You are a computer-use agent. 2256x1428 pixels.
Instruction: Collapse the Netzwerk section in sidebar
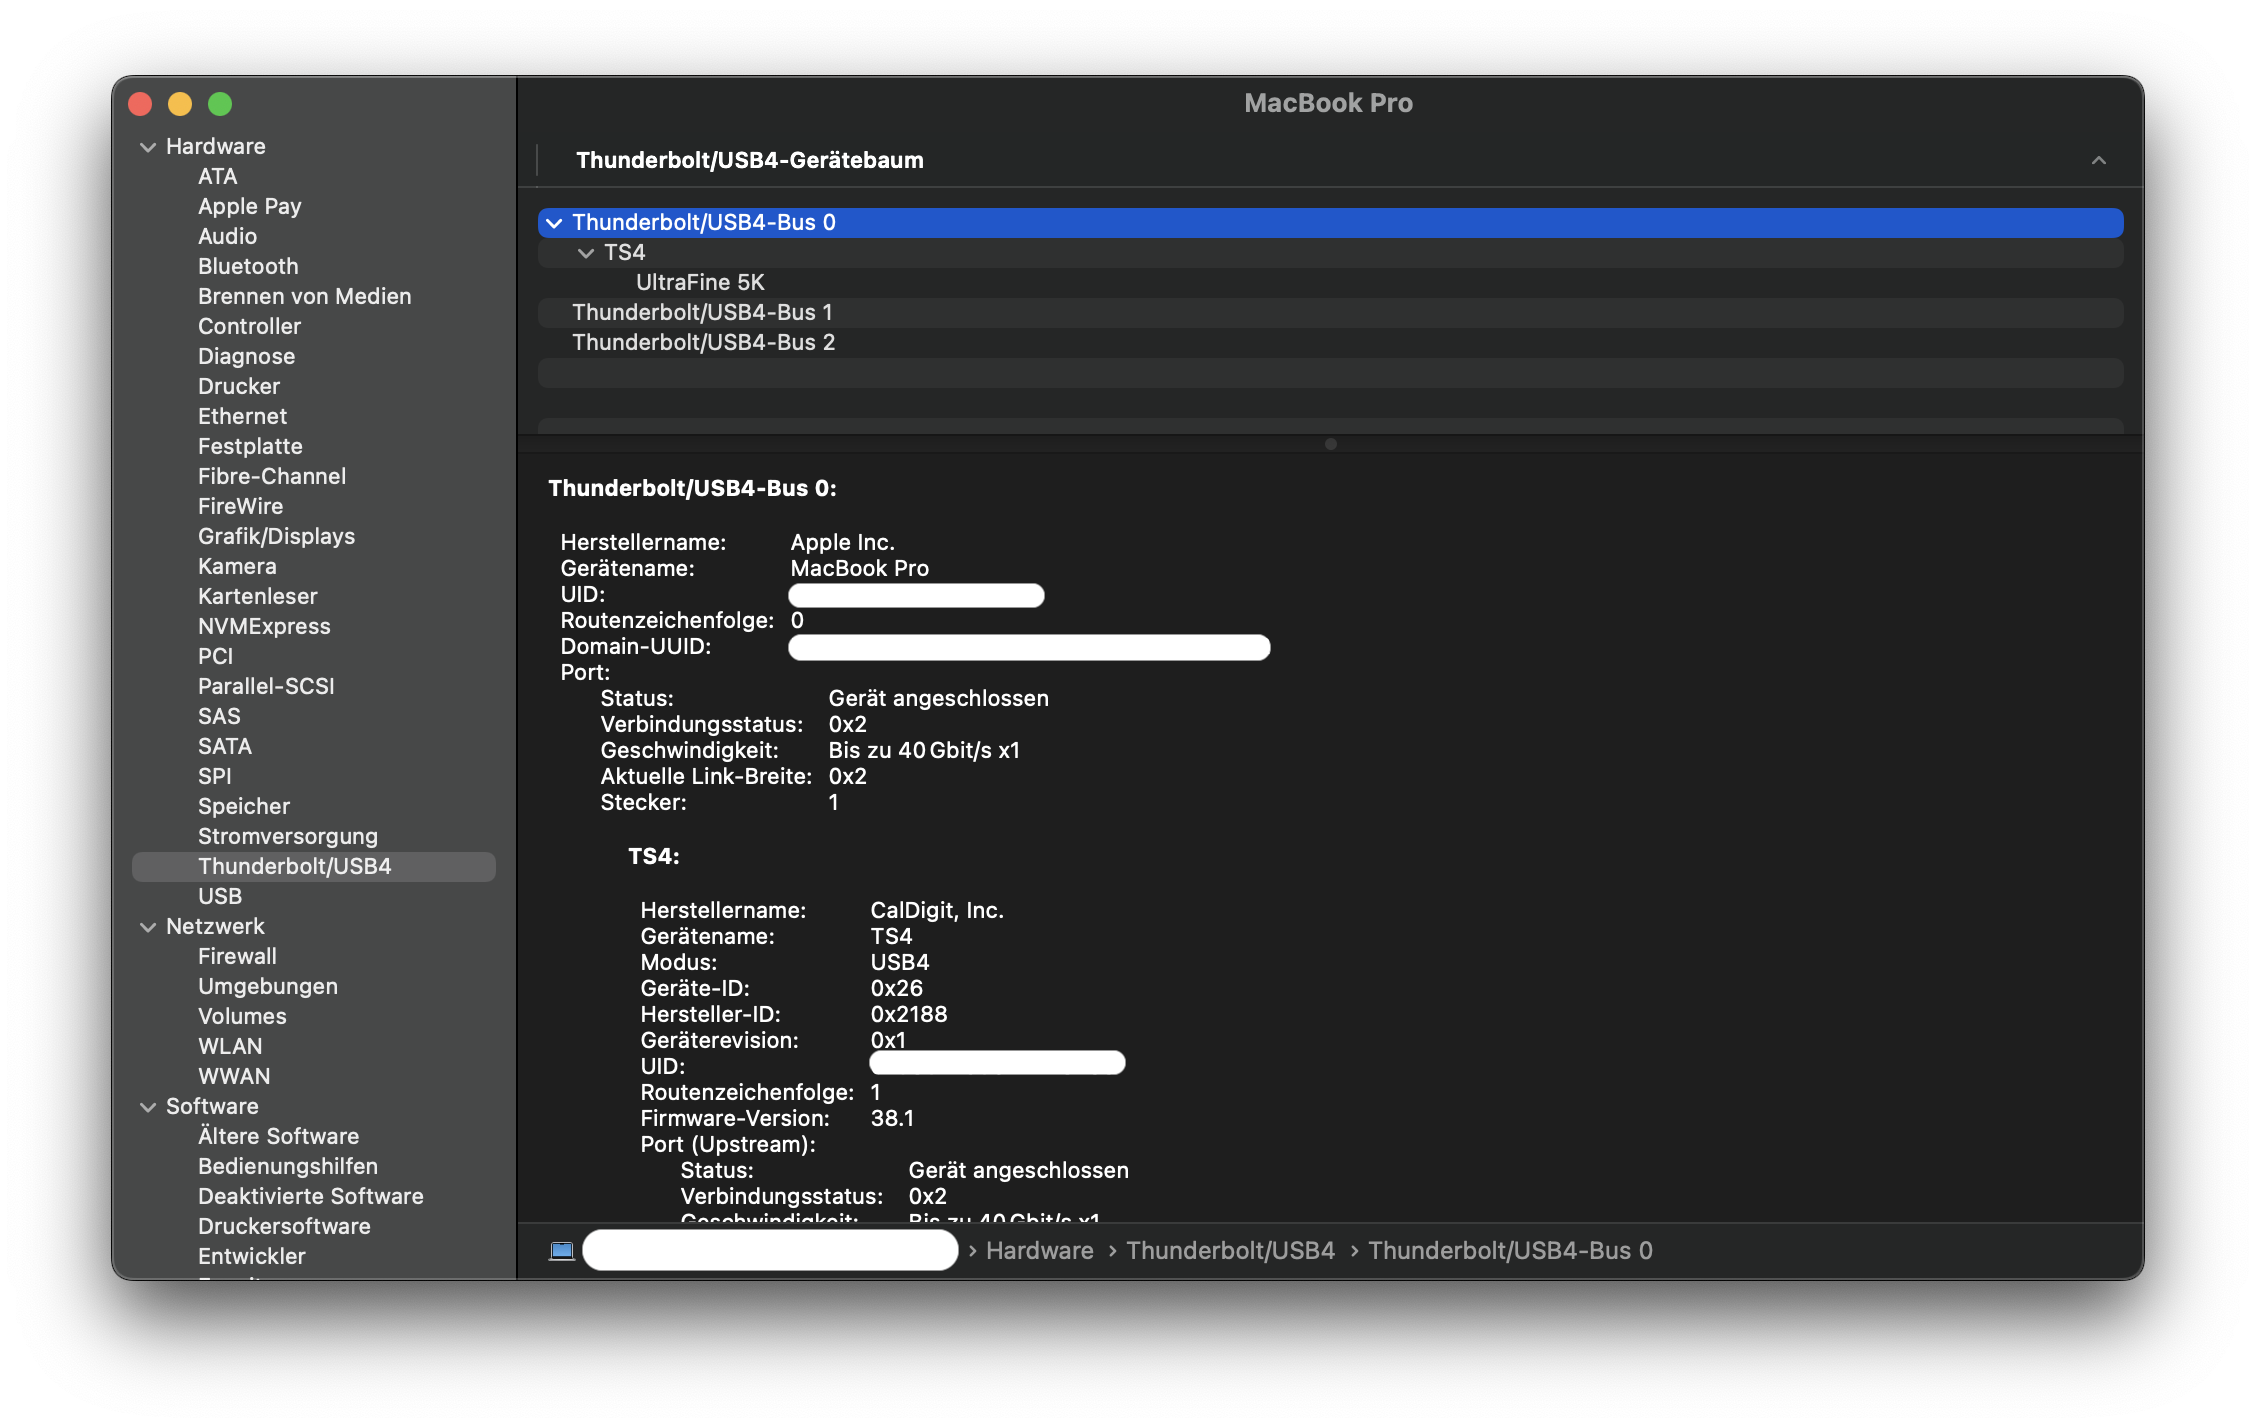point(148,927)
